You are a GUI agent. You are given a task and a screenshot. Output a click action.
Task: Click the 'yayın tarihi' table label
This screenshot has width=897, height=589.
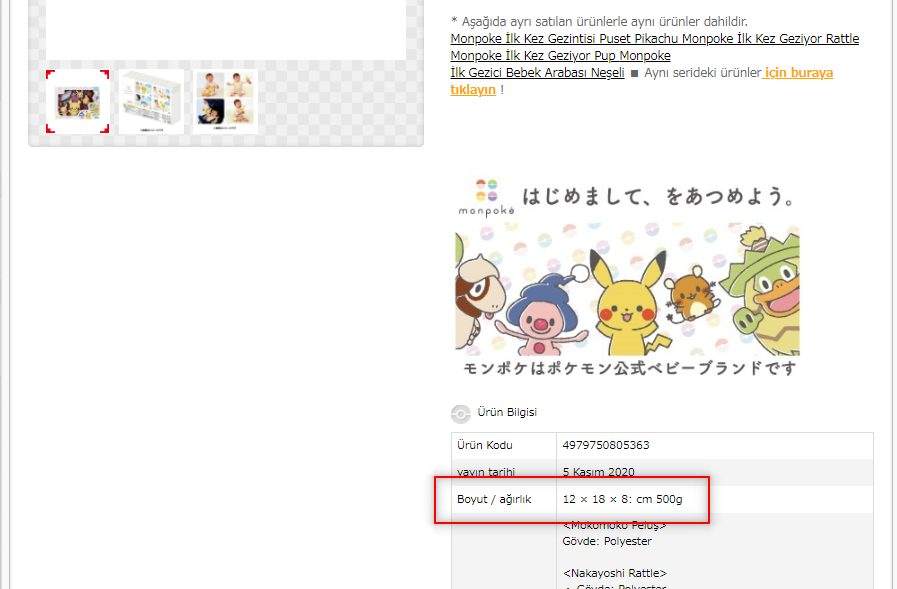click(x=486, y=472)
